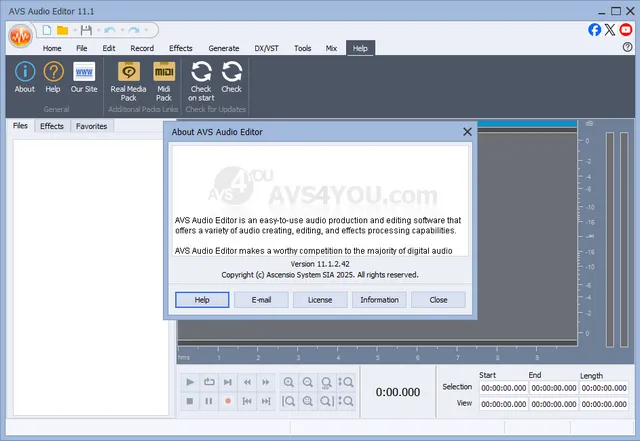Expand the open file dropdown arrow
Viewport: 640px width, 441px height.
point(75,30)
